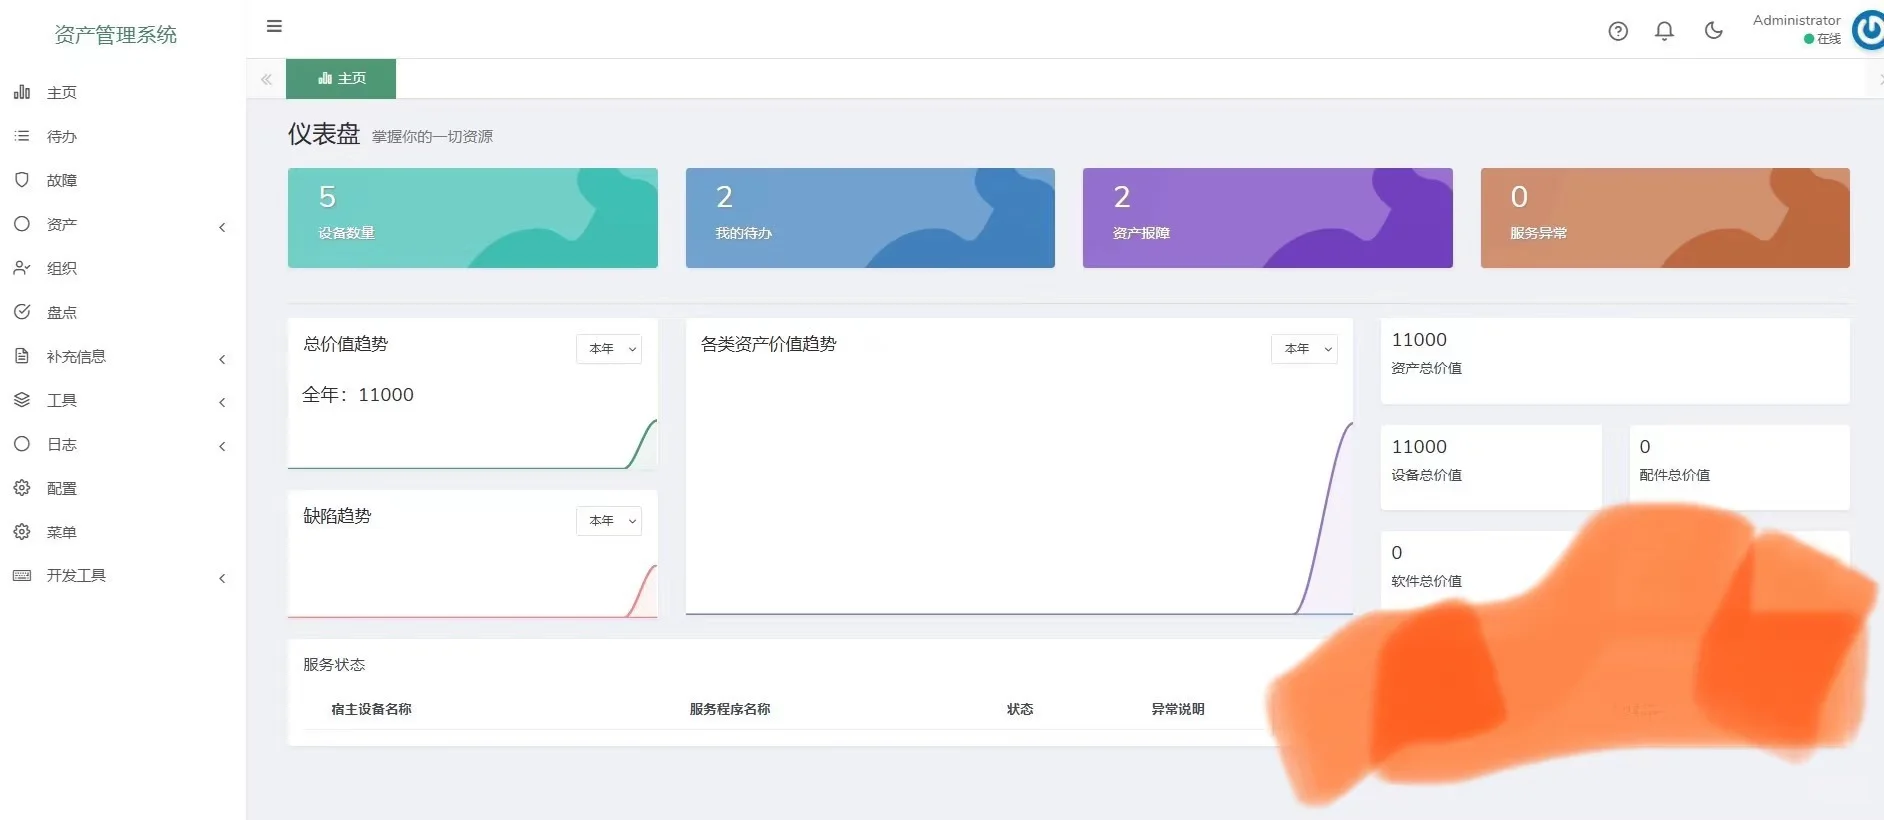Open 本年 dropdown in 各类资产价值趋势 card

(x=1304, y=349)
